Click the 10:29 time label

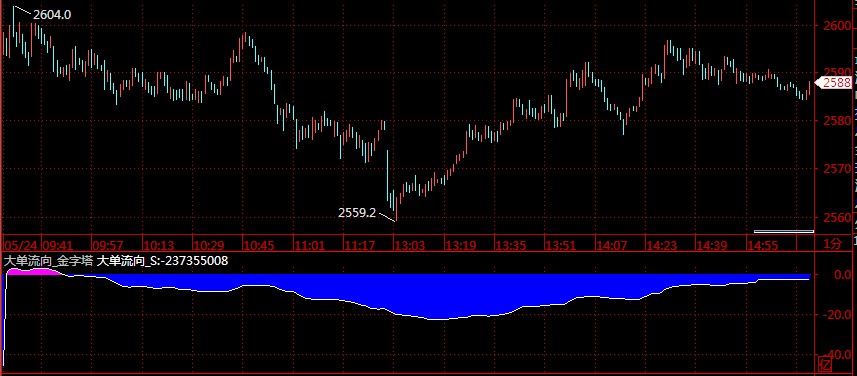[209, 244]
